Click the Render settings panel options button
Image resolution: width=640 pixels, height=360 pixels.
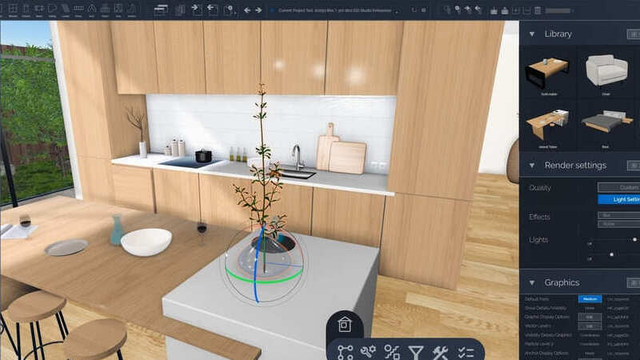coord(633,165)
